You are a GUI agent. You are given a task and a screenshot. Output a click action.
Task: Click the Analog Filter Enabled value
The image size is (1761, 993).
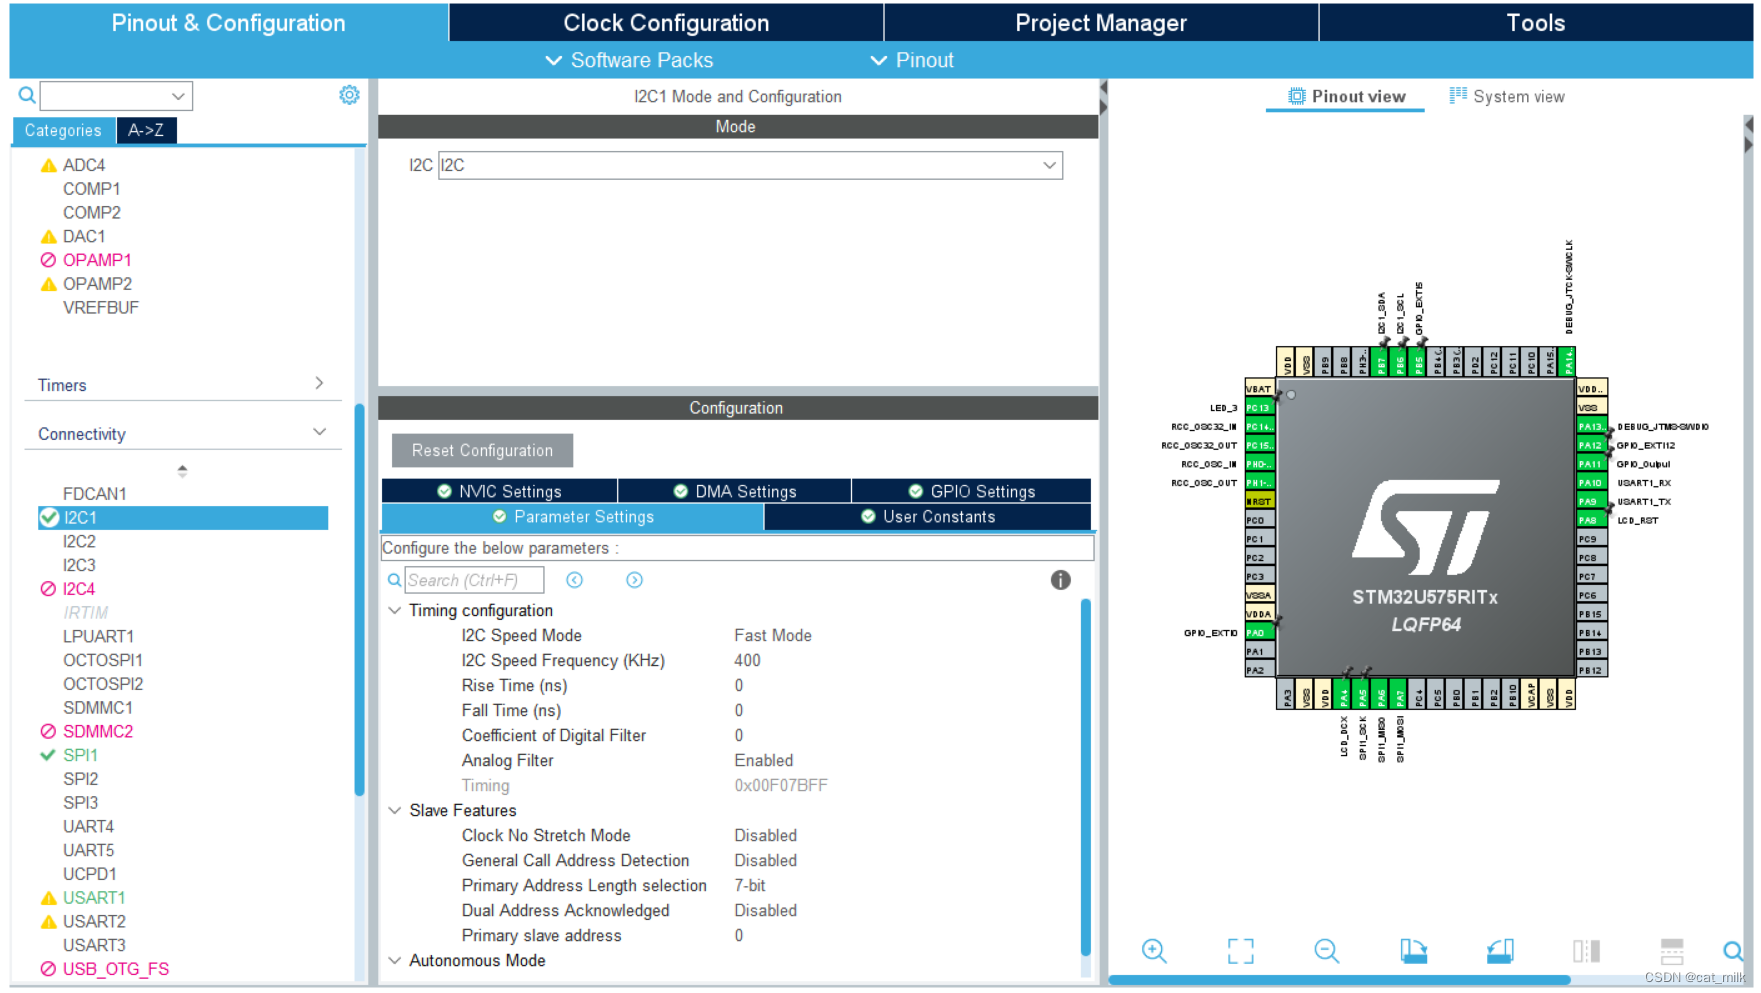coord(763,760)
